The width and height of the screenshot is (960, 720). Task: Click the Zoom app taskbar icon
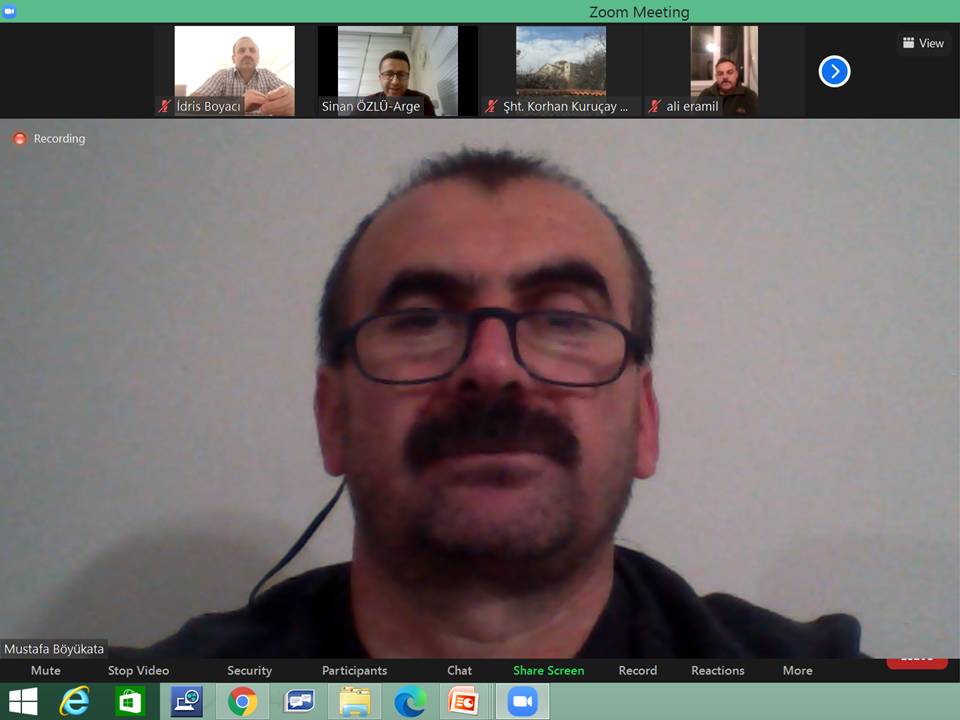(x=522, y=701)
